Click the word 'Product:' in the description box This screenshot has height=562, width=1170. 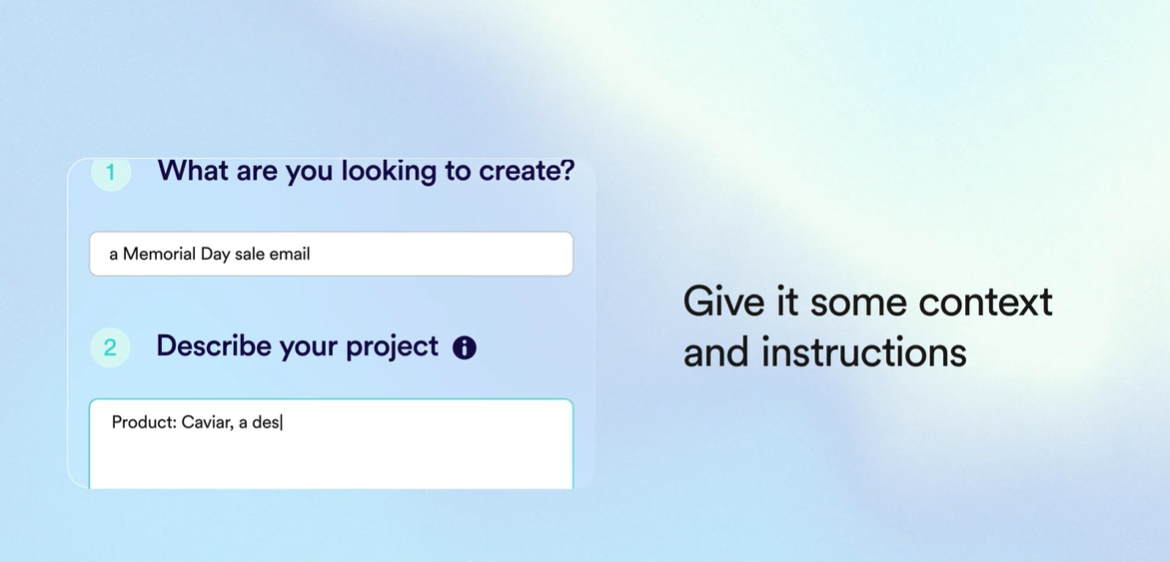click(x=144, y=422)
